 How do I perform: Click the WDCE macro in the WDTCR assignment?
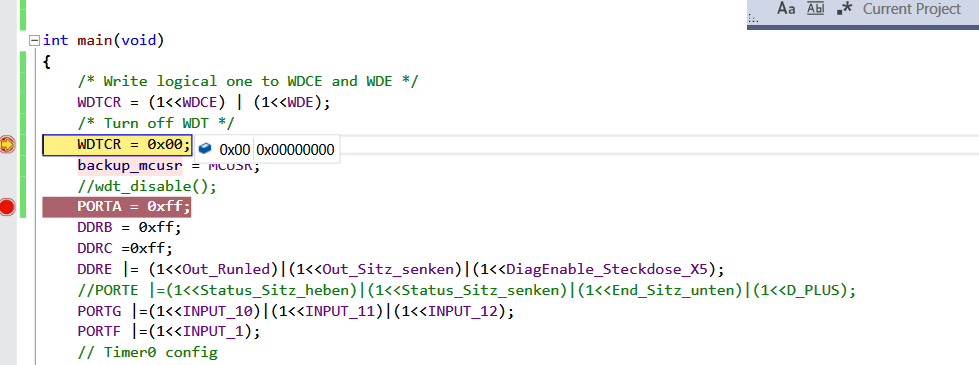(x=199, y=102)
